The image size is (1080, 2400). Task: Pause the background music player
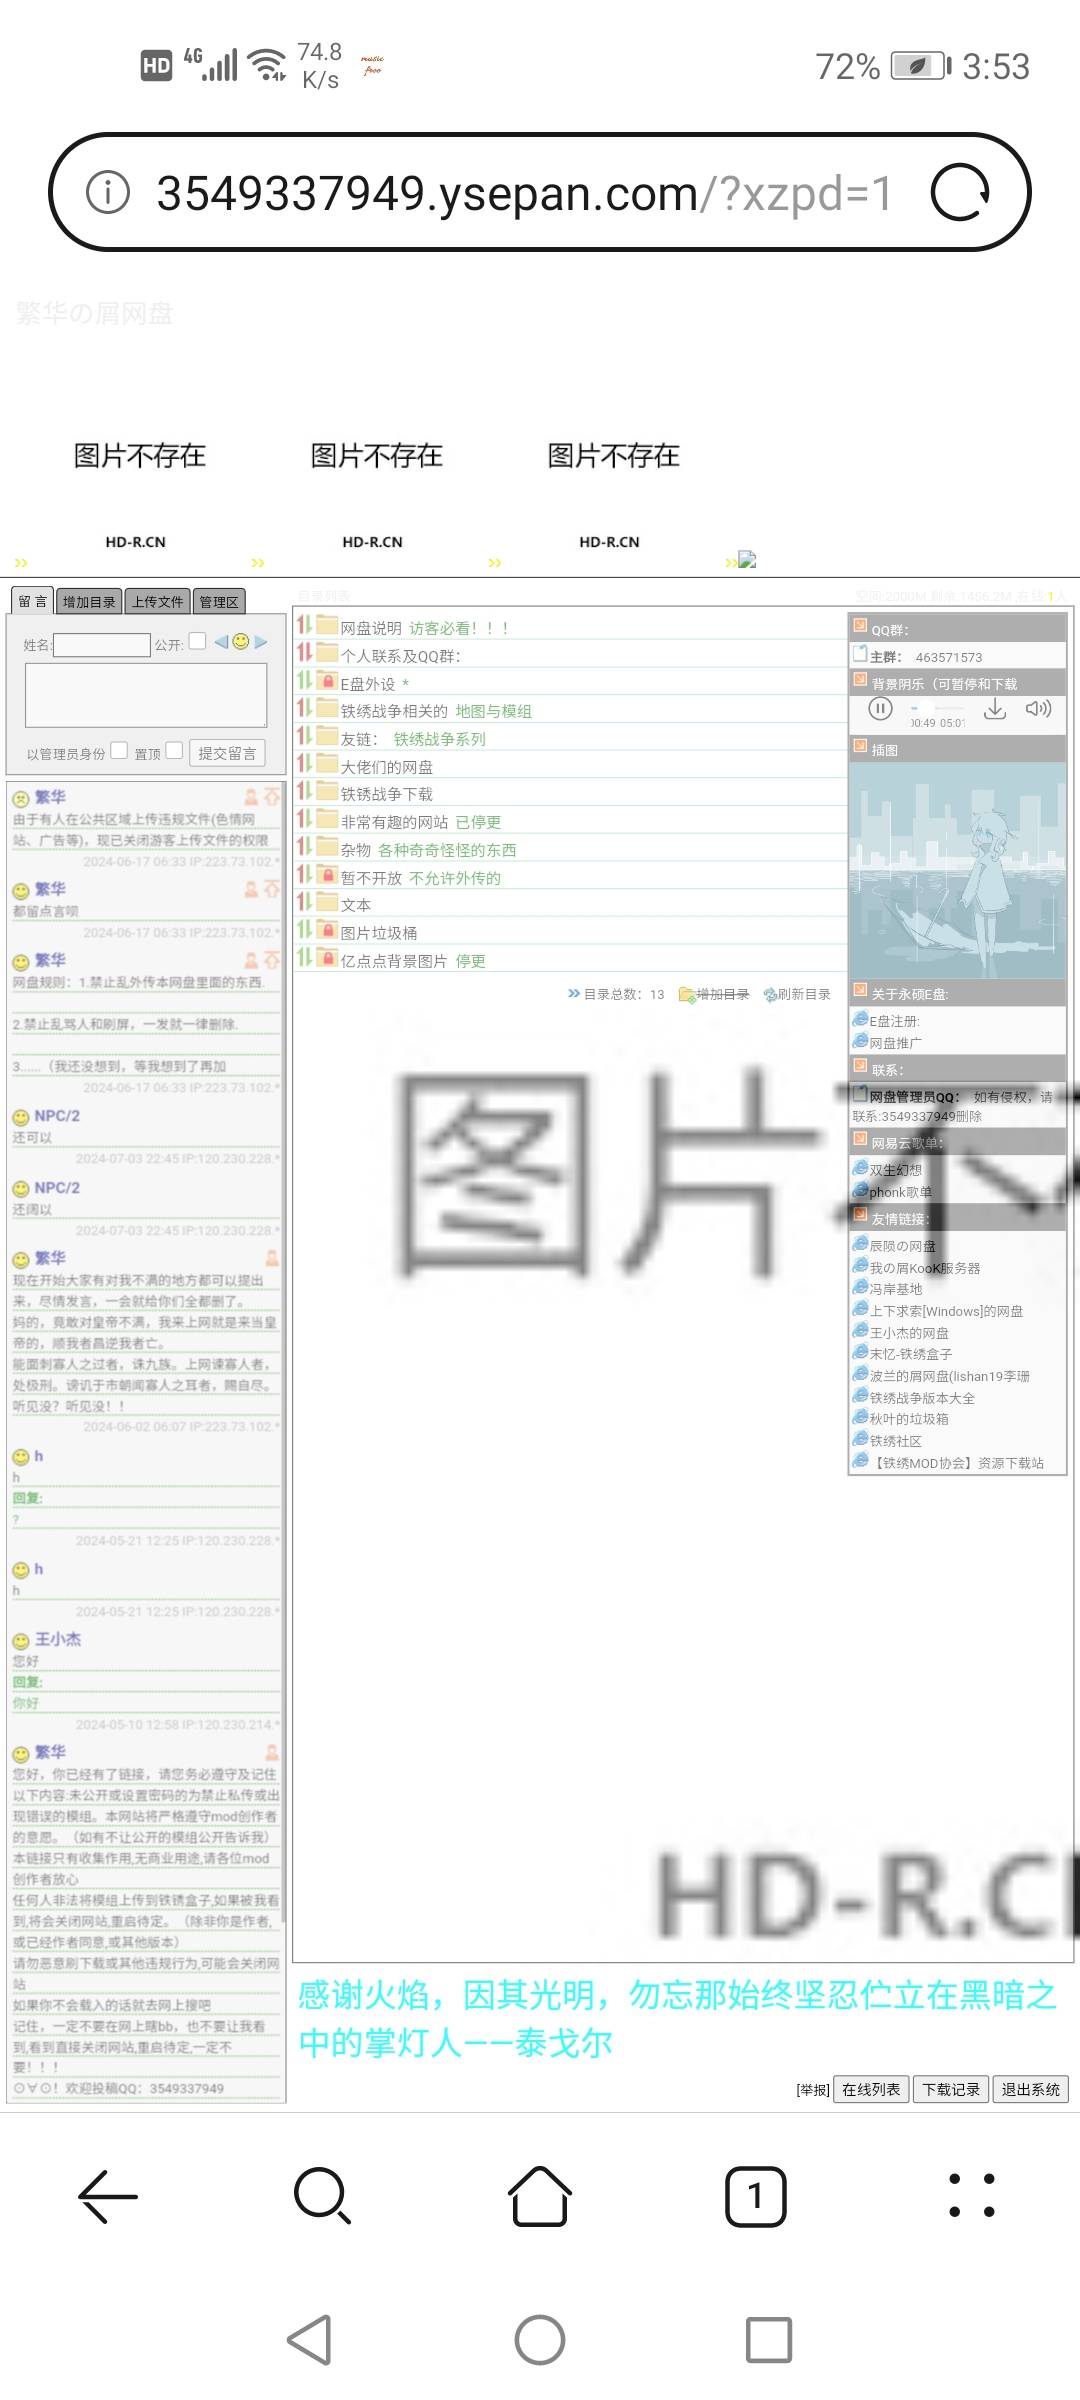point(880,709)
